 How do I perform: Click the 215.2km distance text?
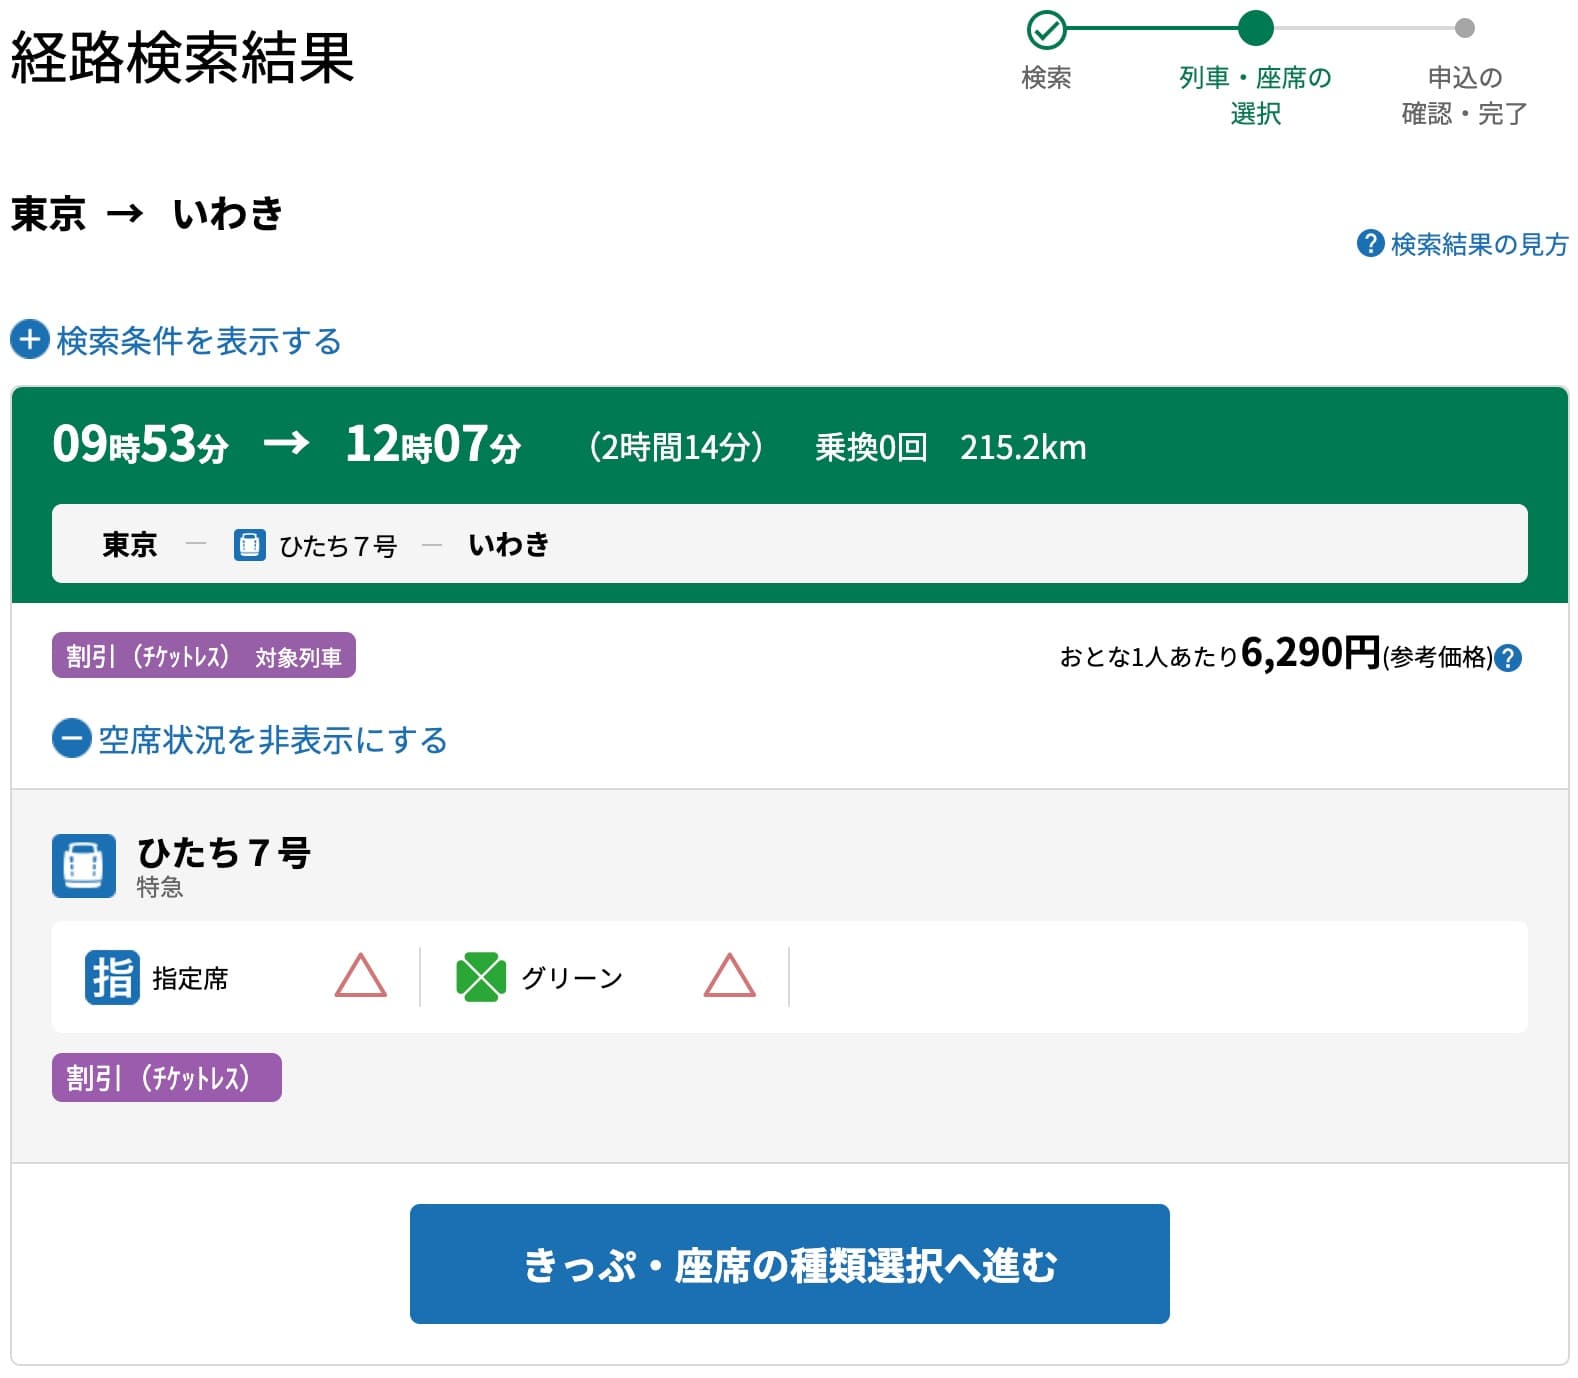point(1023,447)
